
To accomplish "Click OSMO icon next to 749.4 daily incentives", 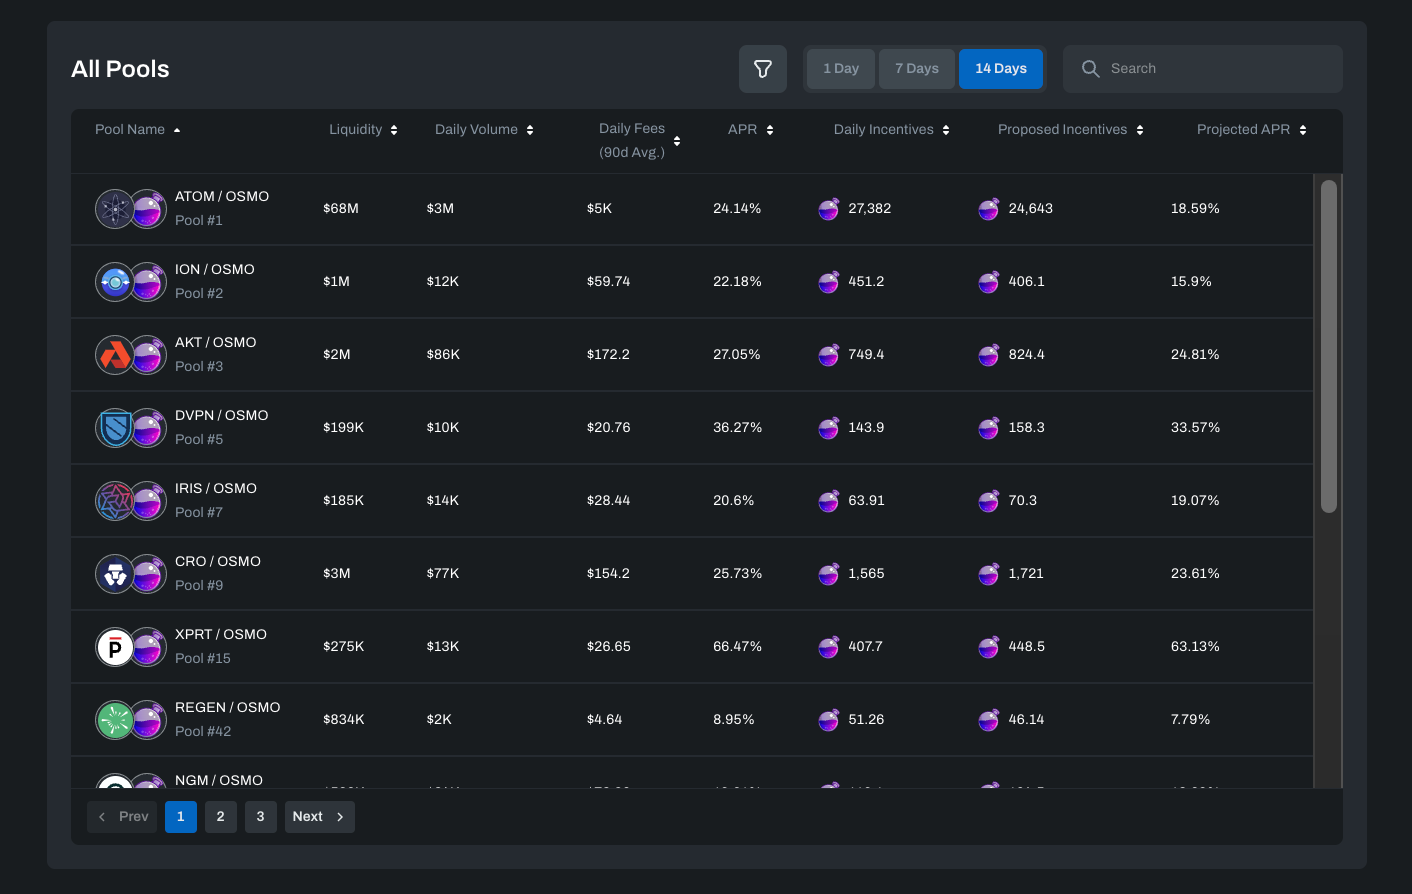I will pos(829,355).
